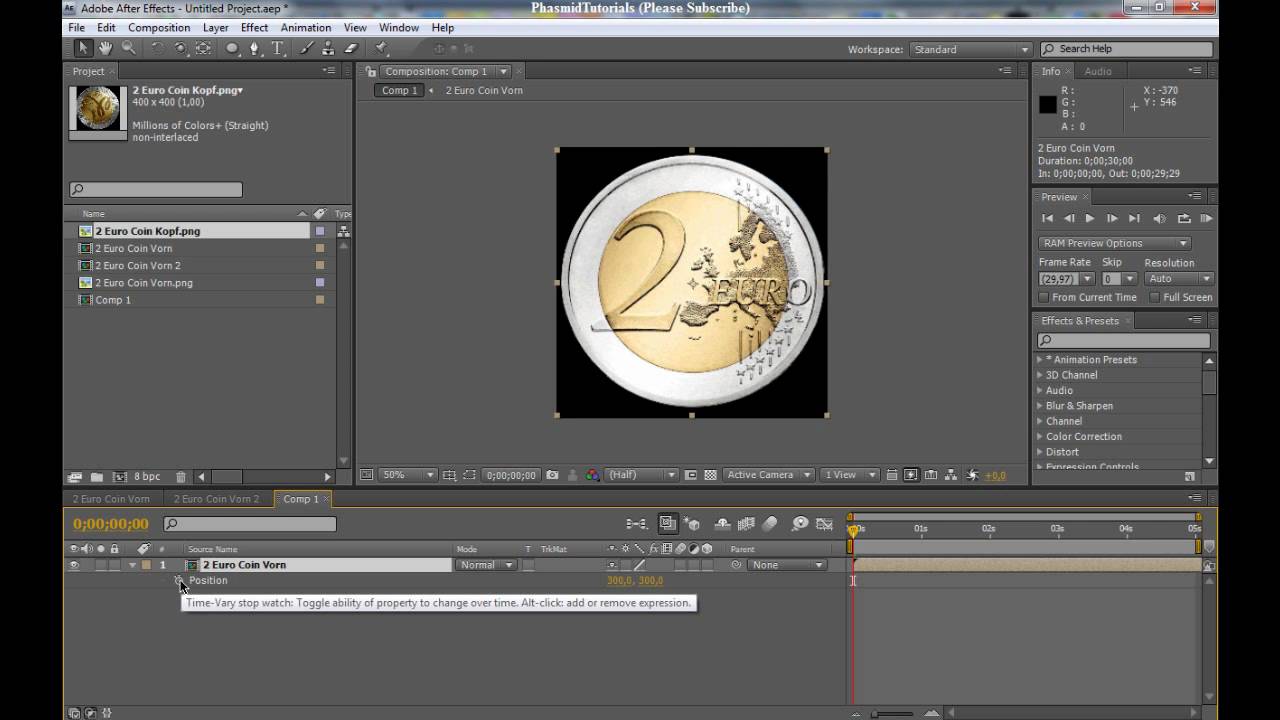This screenshot has width=1280, height=720.
Task: Select the Hand tool
Action: coord(106,48)
